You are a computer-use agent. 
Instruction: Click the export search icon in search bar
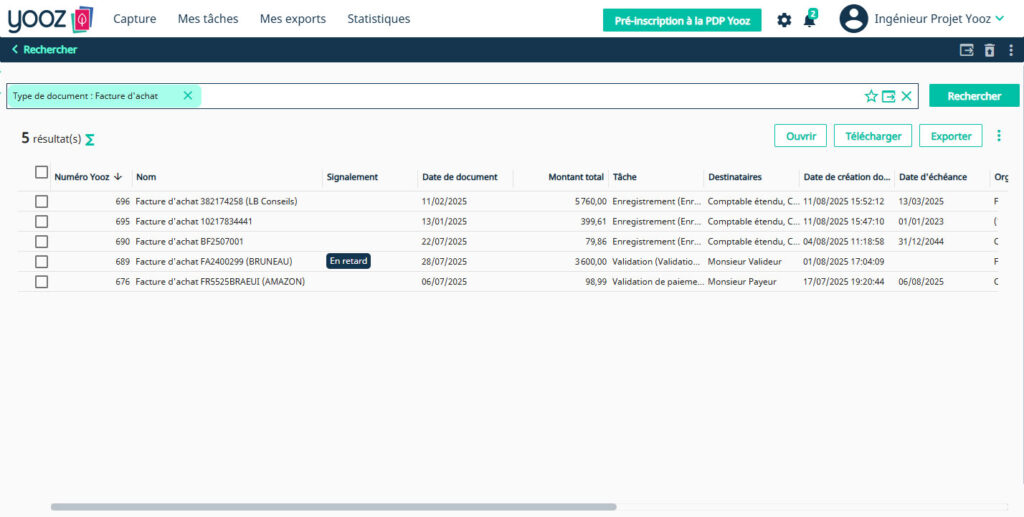(889, 96)
